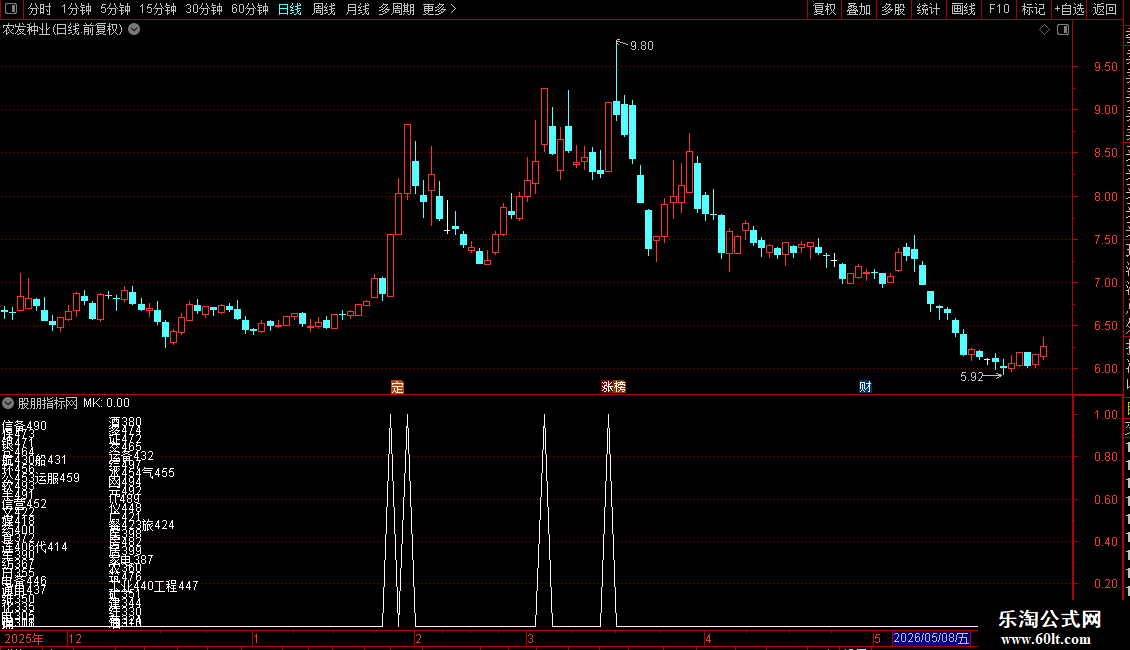Open the 统计 statistics tool
Viewport: 1130px width, 650px height.
[928, 9]
